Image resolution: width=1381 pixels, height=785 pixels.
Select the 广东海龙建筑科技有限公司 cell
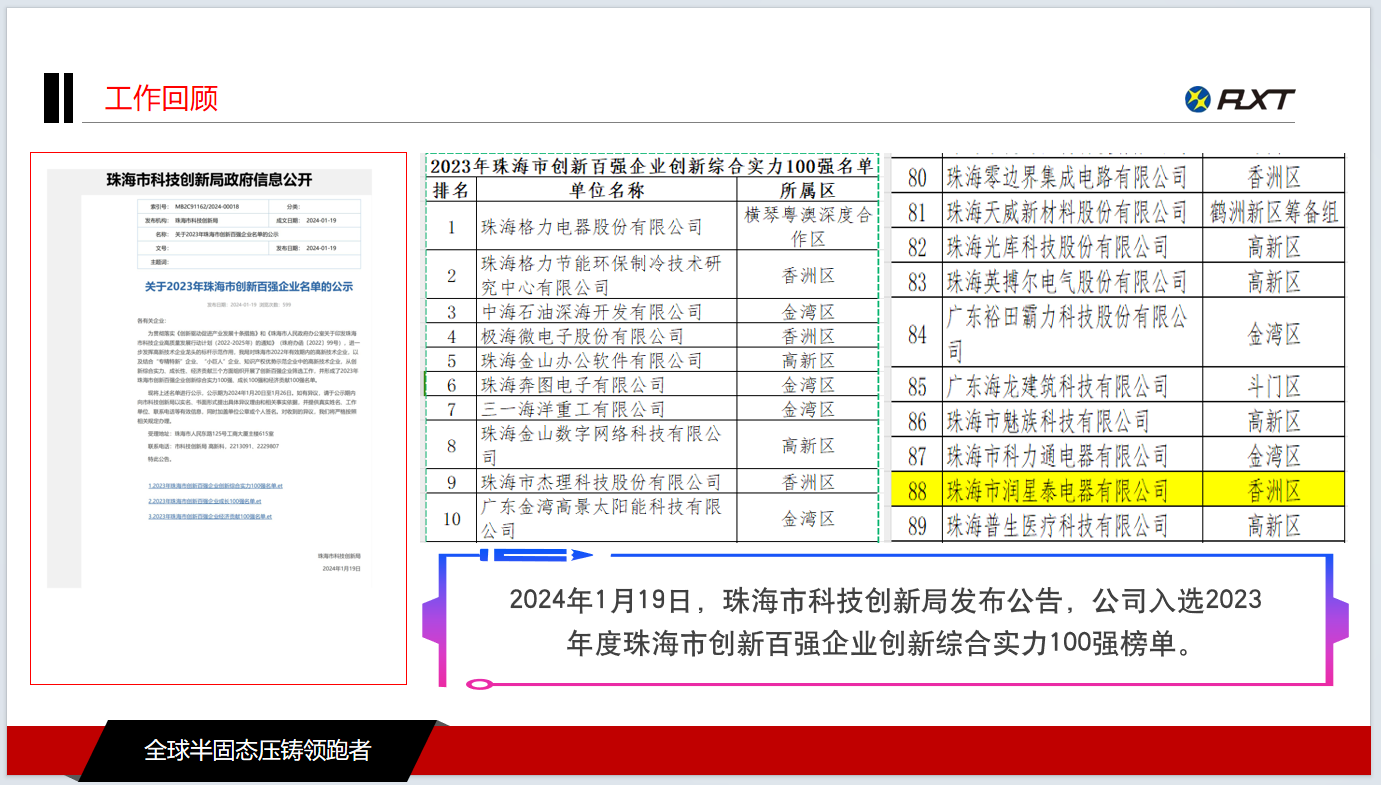click(x=1072, y=385)
